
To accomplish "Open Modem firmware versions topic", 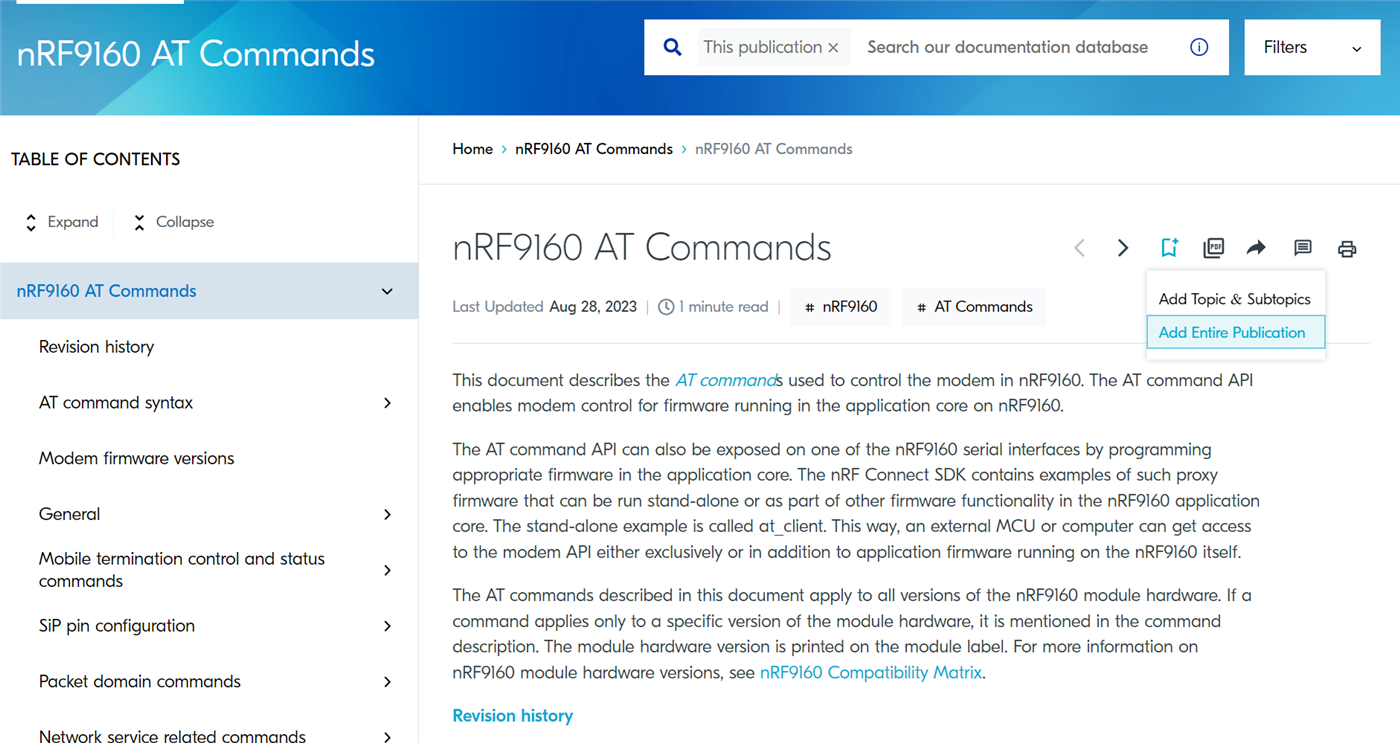I will pyautogui.click(x=136, y=458).
